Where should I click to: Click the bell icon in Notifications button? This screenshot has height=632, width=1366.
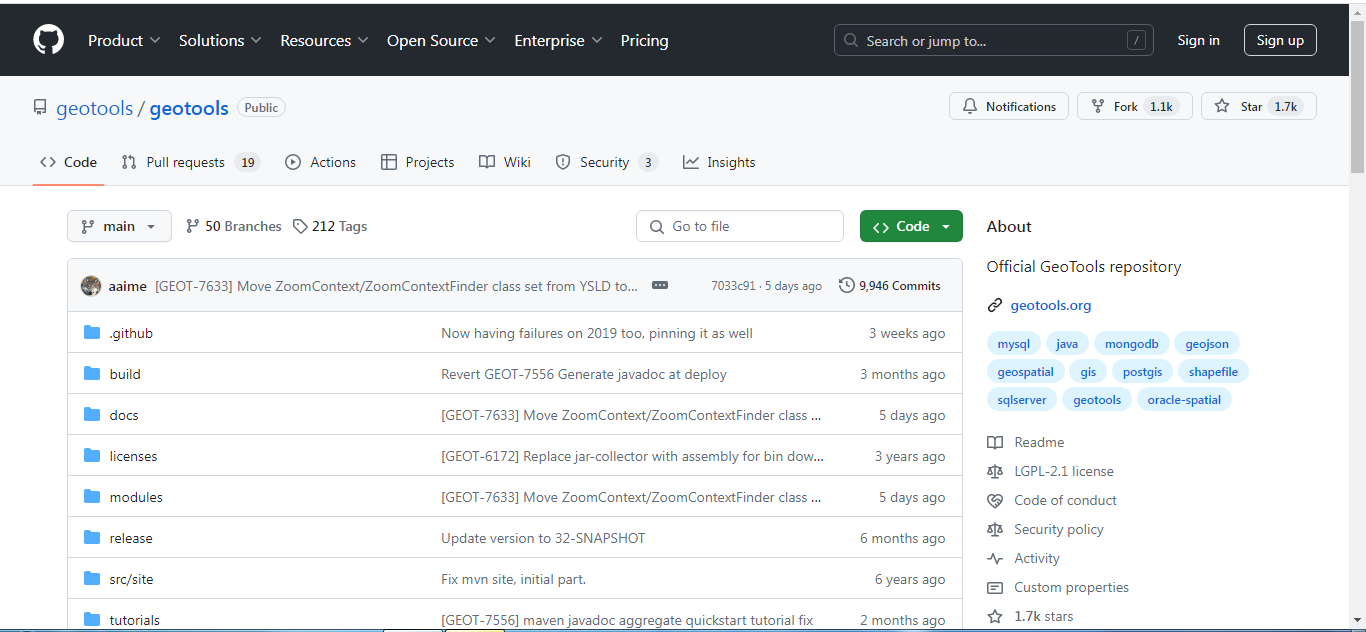(970, 107)
